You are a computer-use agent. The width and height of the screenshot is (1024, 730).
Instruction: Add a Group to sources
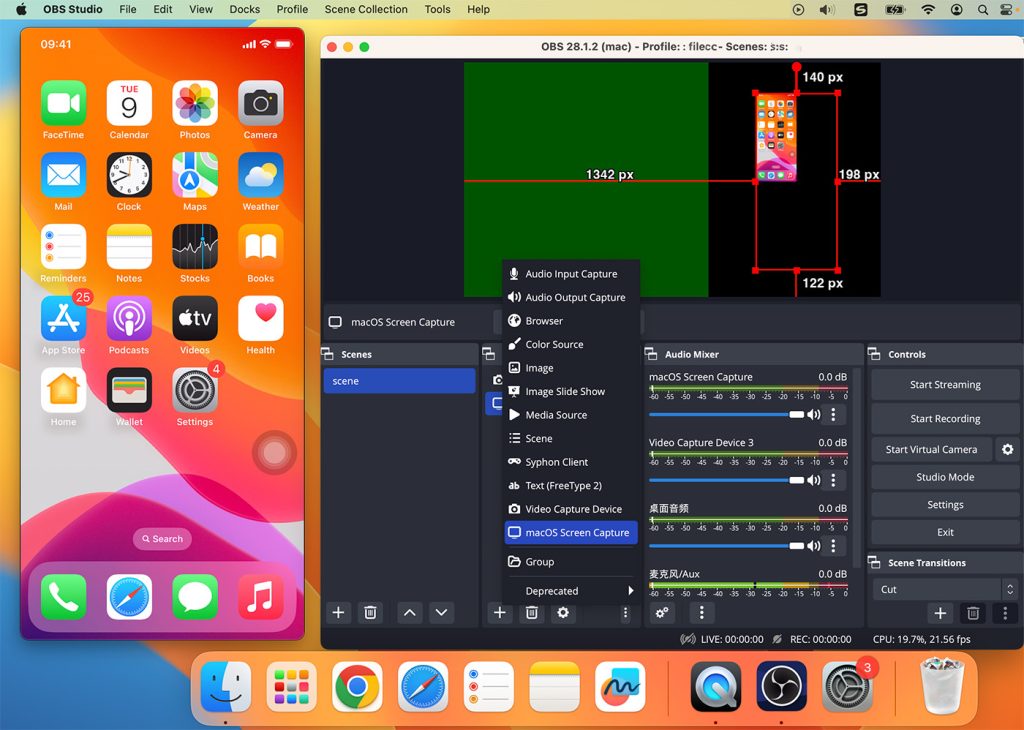tap(571, 562)
